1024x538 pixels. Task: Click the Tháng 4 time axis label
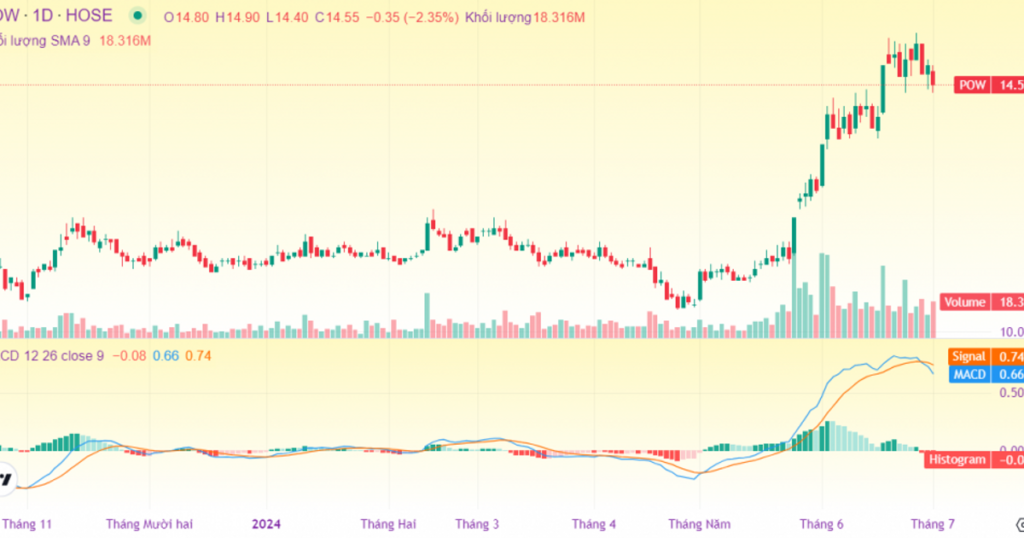click(x=594, y=524)
